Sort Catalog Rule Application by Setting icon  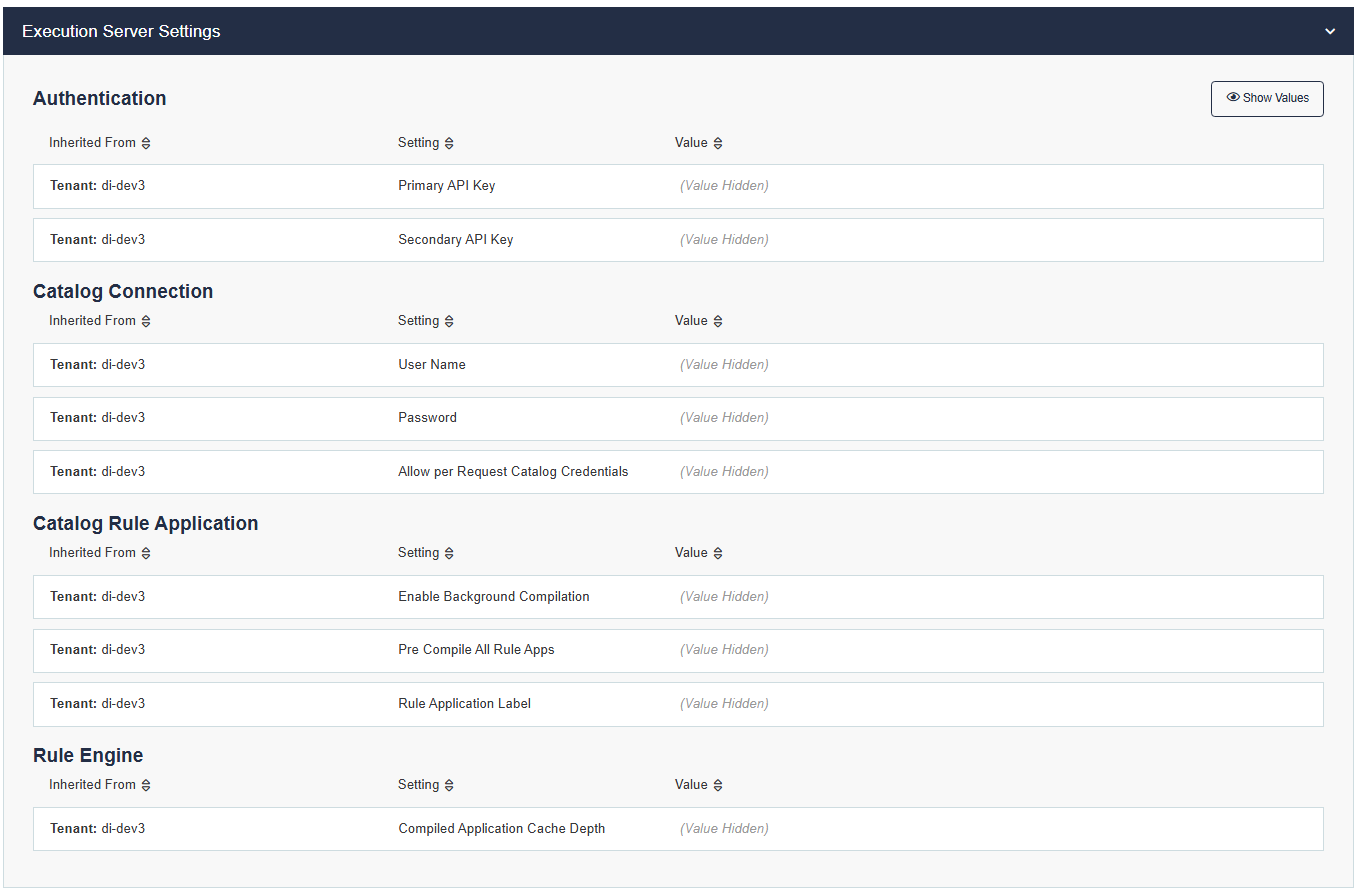point(449,553)
